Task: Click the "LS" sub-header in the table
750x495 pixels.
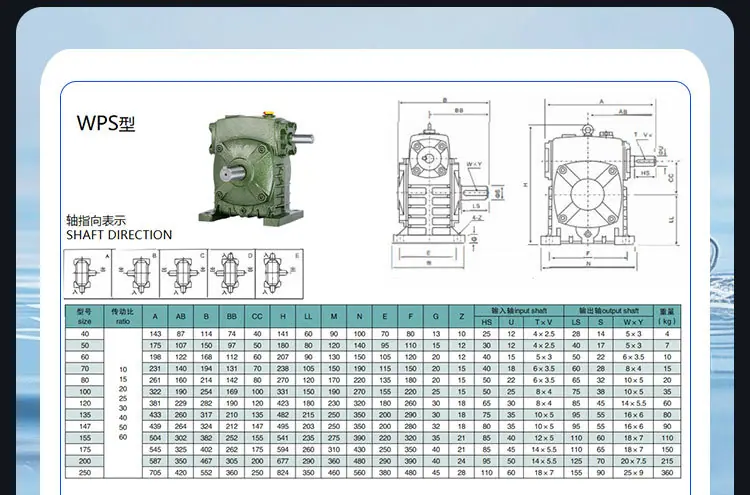Action: [576, 322]
